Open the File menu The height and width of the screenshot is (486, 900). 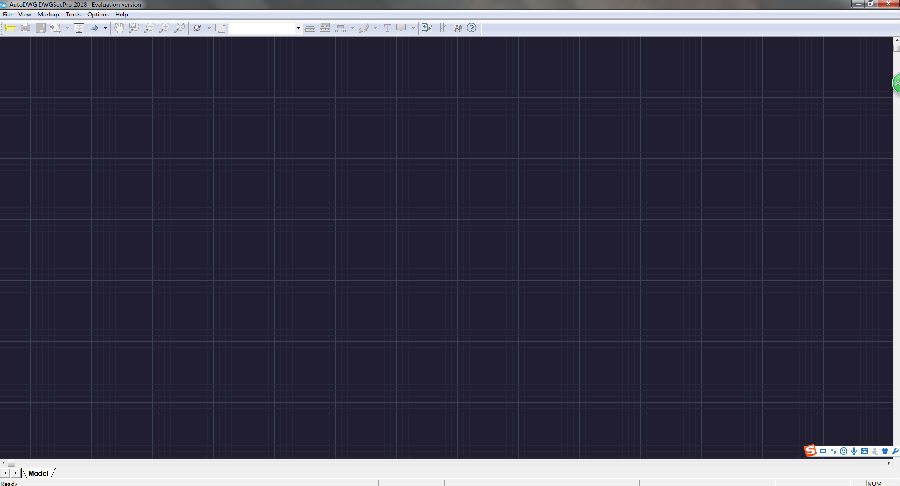[7, 14]
